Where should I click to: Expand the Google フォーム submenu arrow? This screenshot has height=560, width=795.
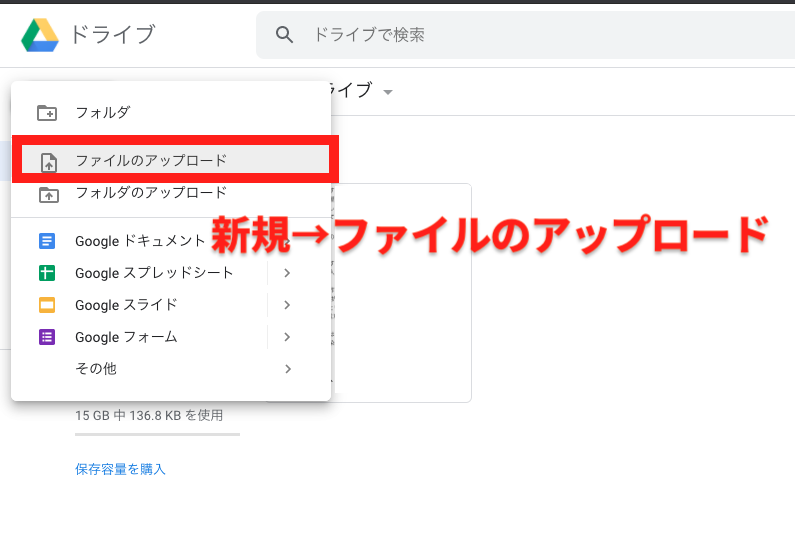[x=287, y=337]
